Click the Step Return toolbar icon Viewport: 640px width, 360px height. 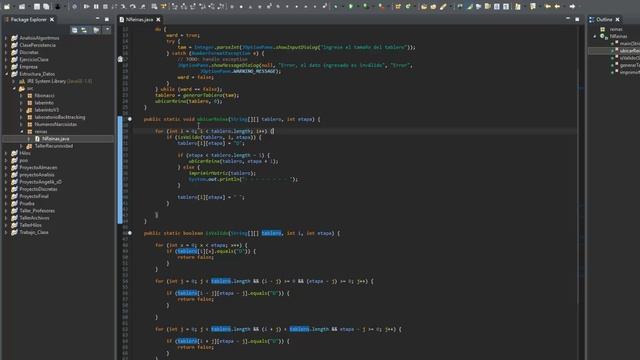pyautogui.click(x=143, y=7)
